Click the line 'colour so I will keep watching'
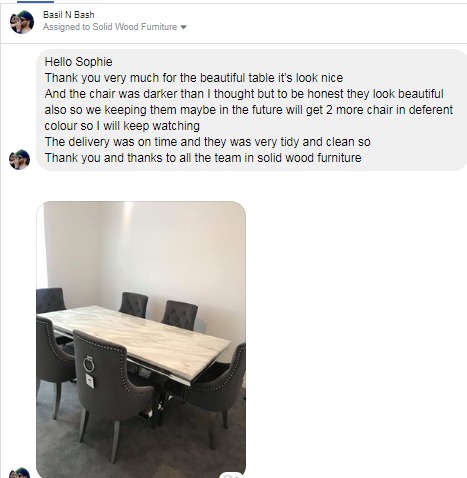Screen dimensions: 467x478 point(122,126)
